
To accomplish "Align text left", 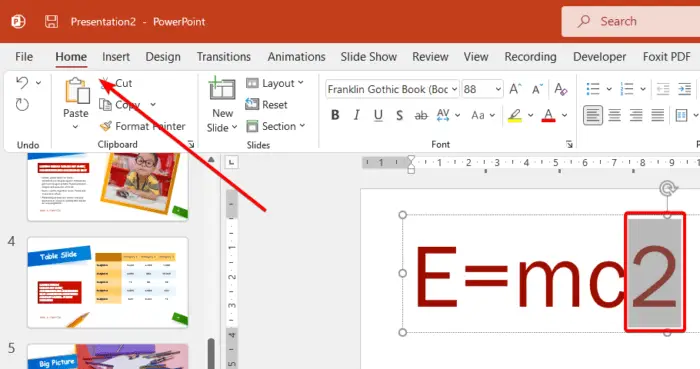I will click(593, 116).
